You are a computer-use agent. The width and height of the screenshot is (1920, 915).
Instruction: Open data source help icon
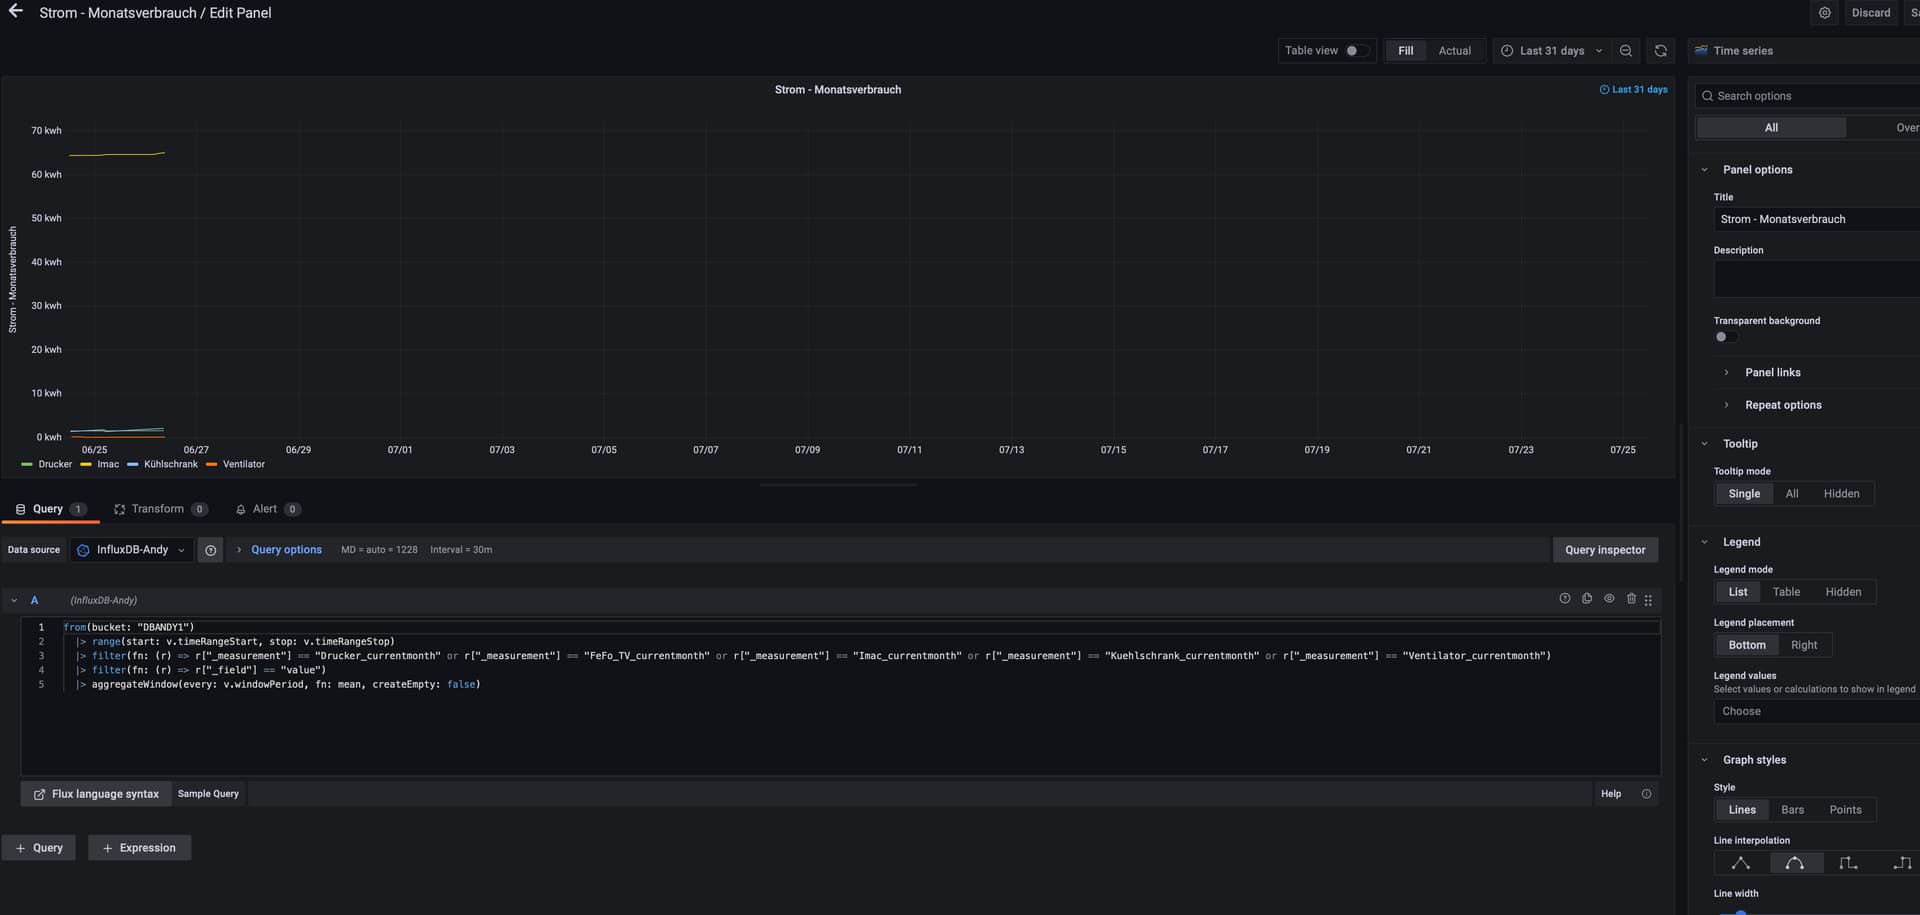point(210,550)
